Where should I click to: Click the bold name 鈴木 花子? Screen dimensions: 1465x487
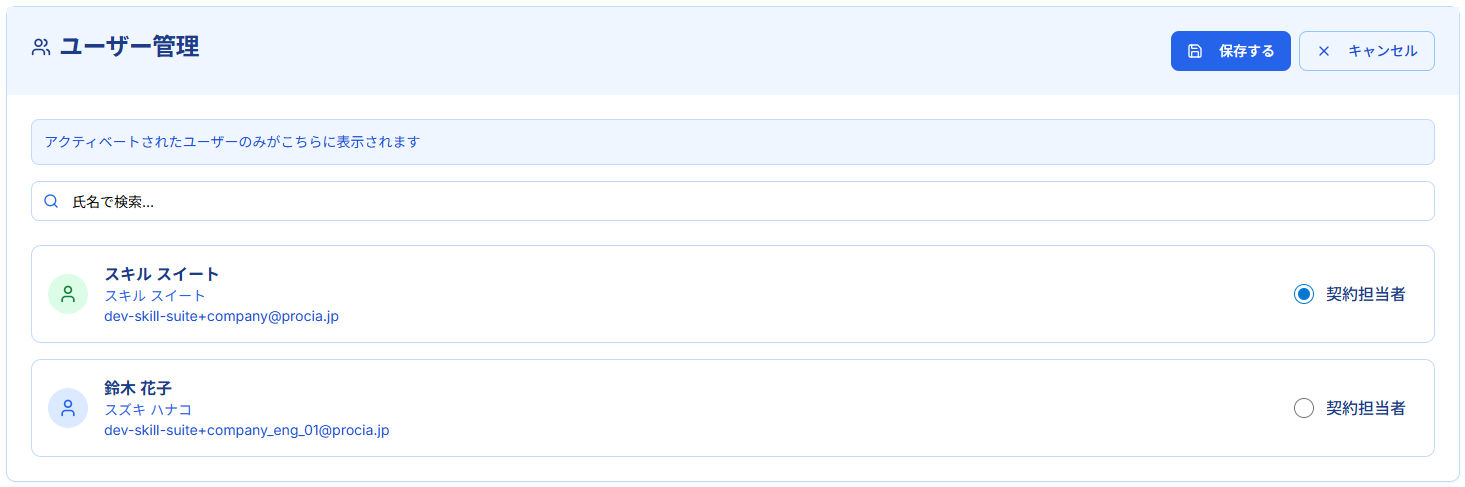(x=140, y=388)
